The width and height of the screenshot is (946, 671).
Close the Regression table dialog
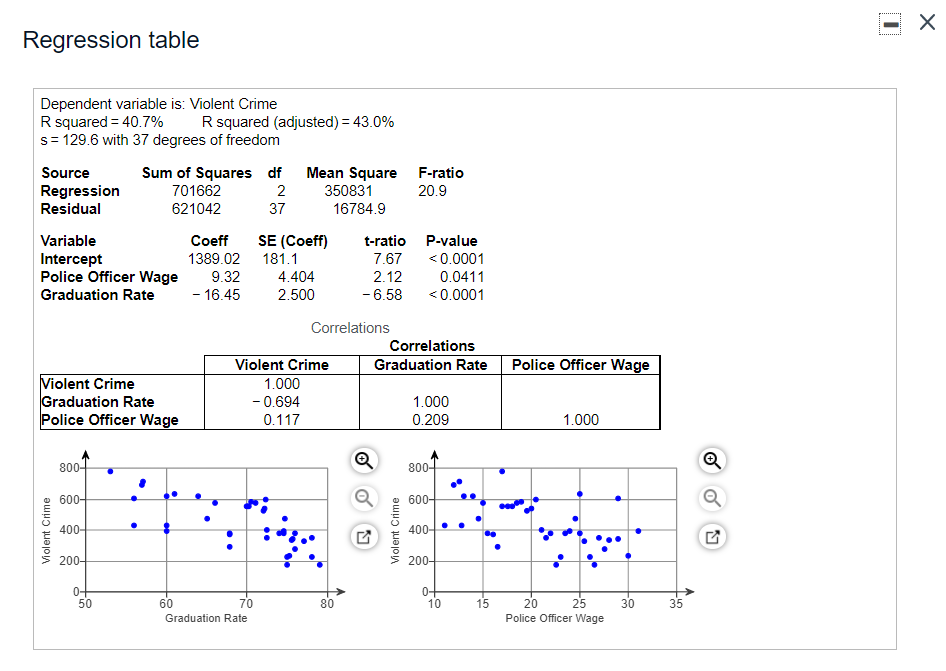pos(927,22)
